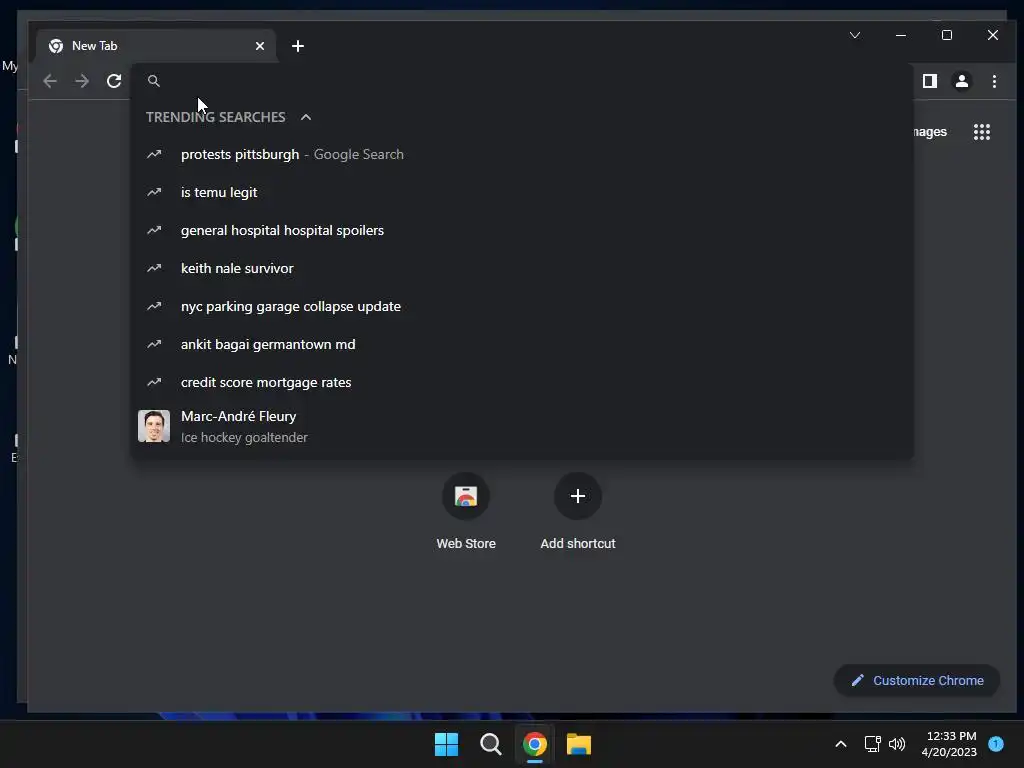The height and width of the screenshot is (768, 1024).
Task: Open notification badge in taskbar
Action: pyautogui.click(x=996, y=744)
